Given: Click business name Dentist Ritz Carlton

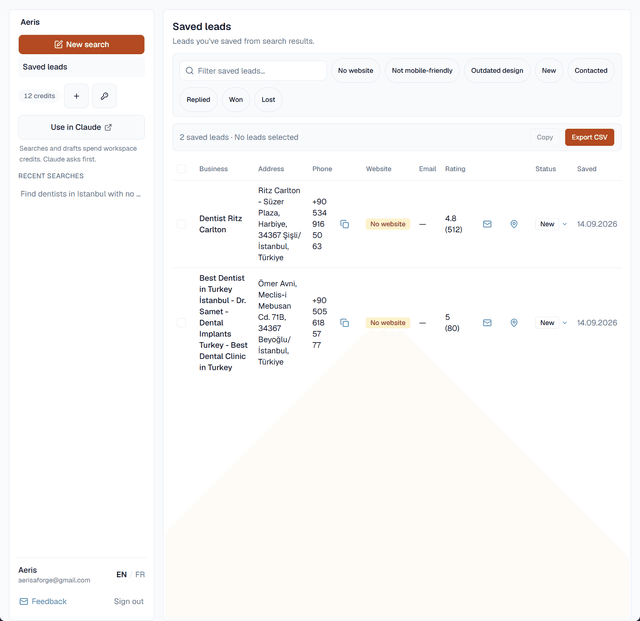Looking at the screenshot, I should pyautogui.click(x=221, y=224).
